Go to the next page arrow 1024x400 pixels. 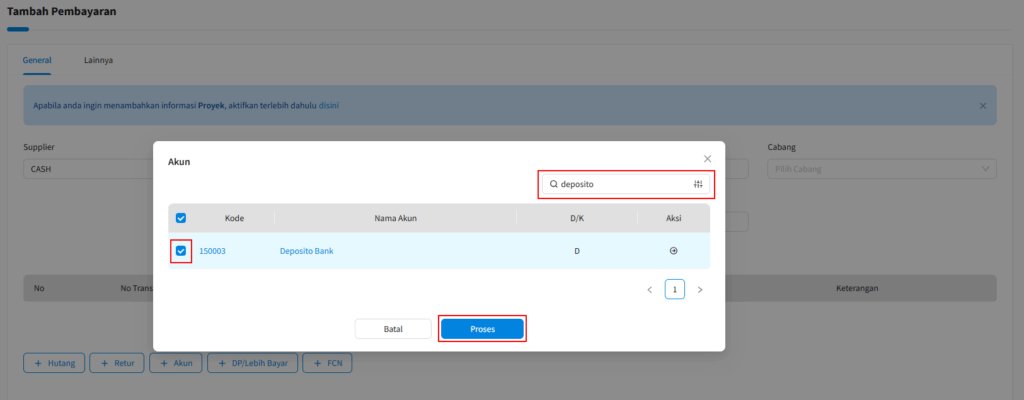point(700,290)
